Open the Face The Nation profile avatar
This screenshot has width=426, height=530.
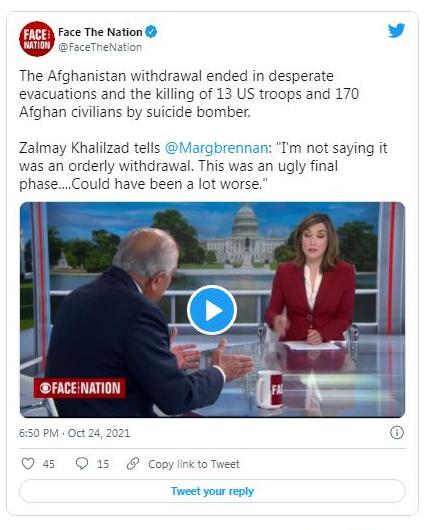[37, 39]
